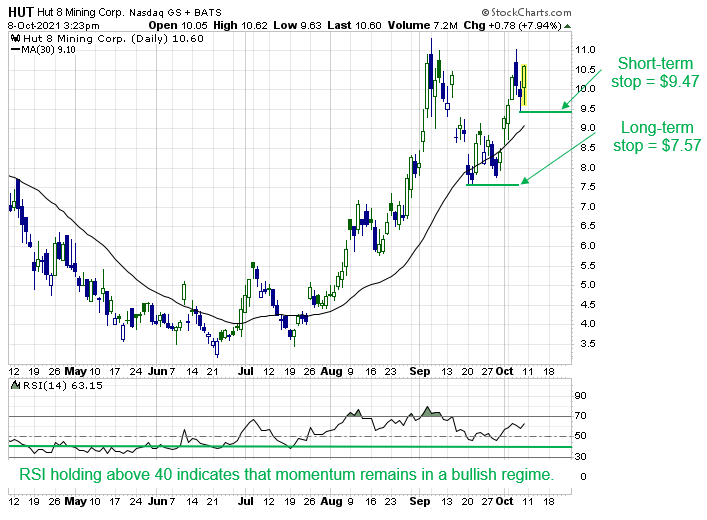707x520 pixels.
Task: Click the Last 10.60 value
Action: tap(354, 25)
